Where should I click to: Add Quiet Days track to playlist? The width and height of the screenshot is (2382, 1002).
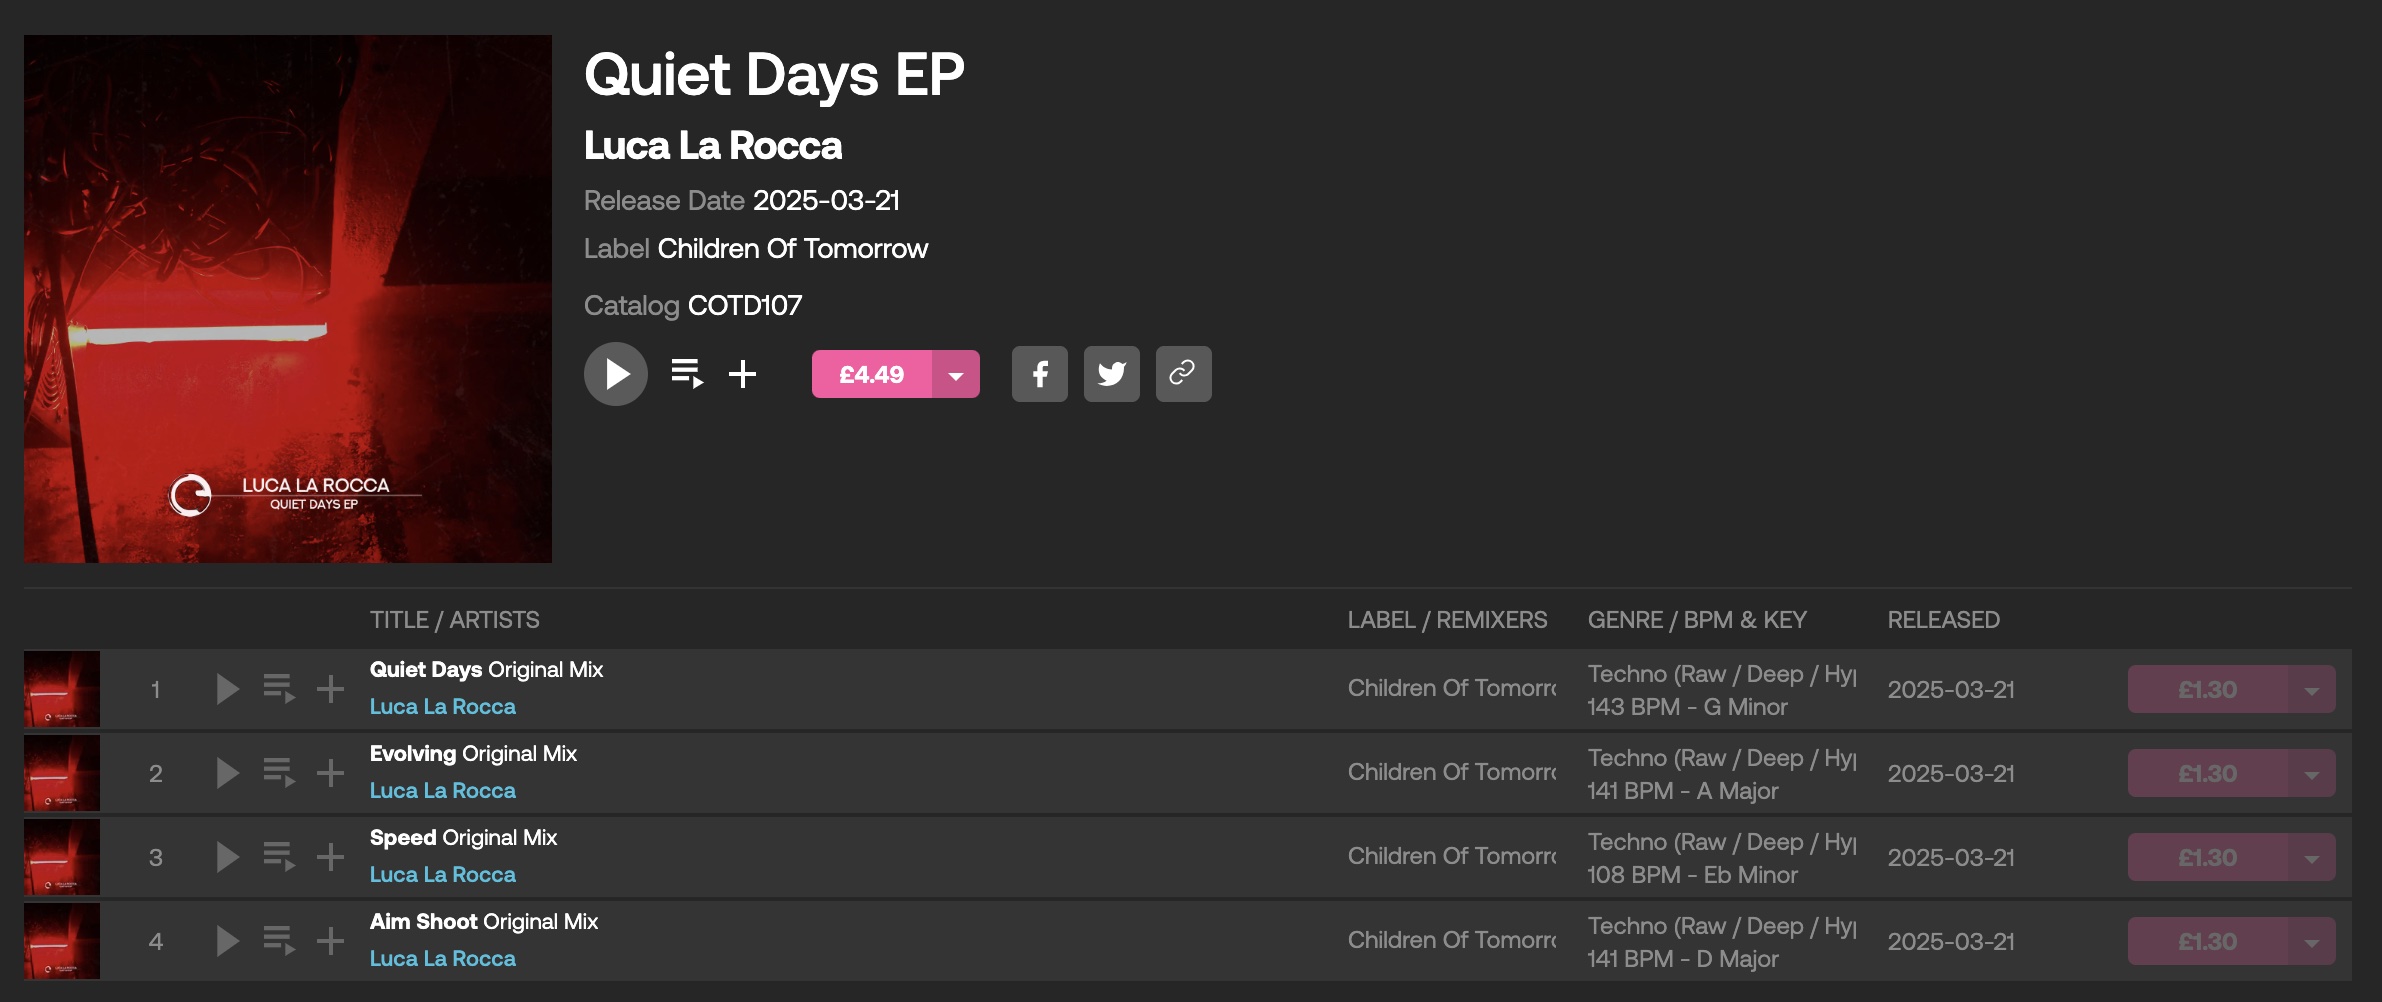click(330, 689)
